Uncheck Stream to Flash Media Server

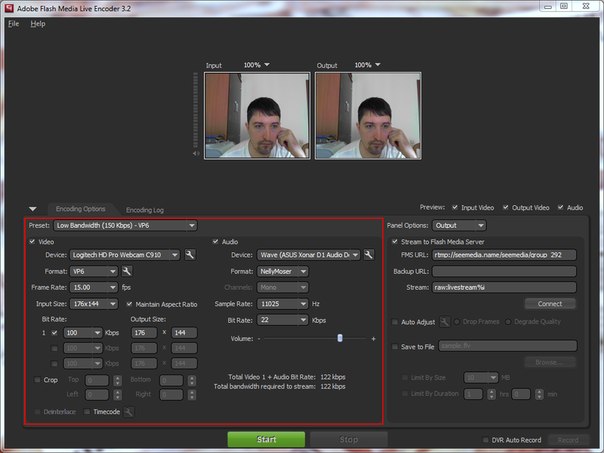pyautogui.click(x=395, y=242)
